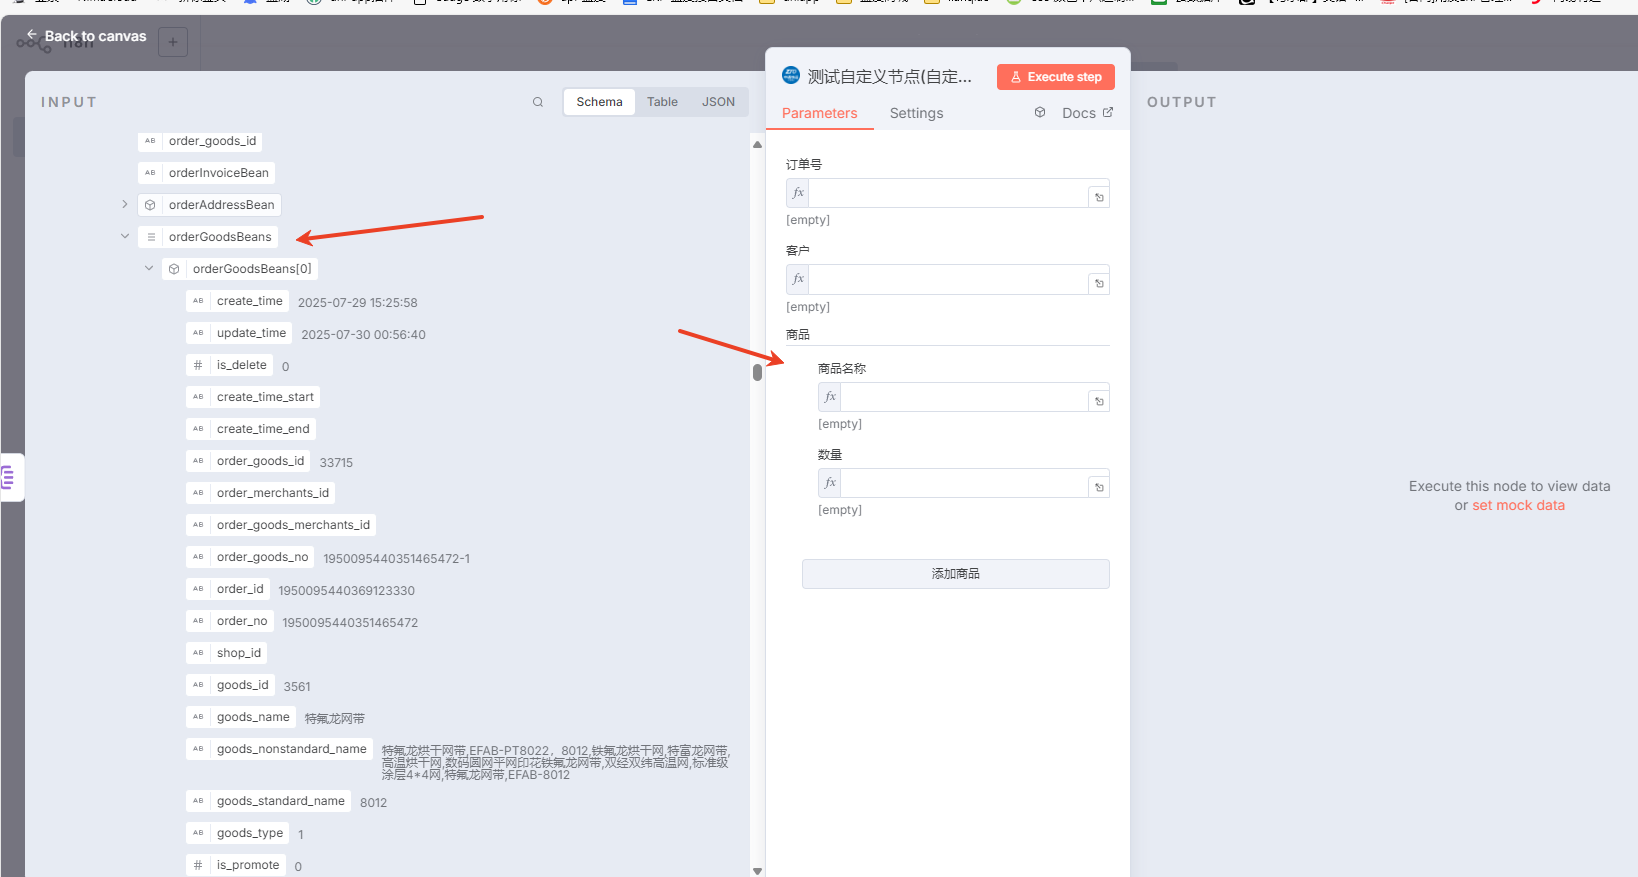Switch input view to Schema
Image resolution: width=1638 pixels, height=877 pixels.
pyautogui.click(x=599, y=102)
